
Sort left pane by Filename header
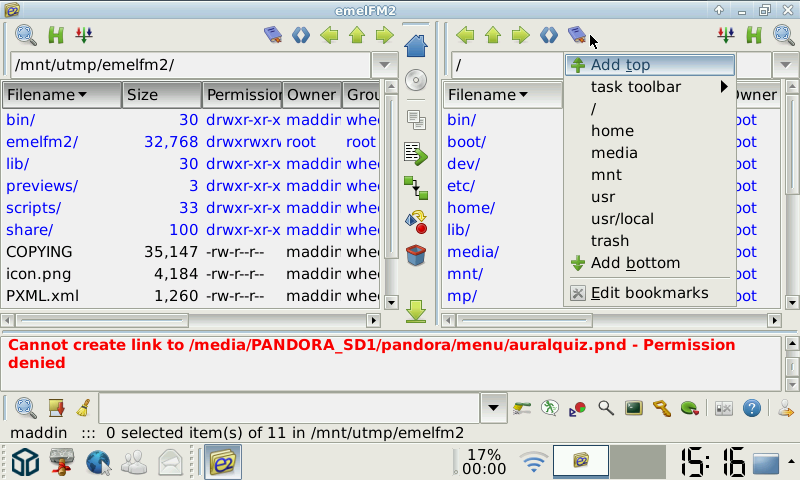pyautogui.click(x=62, y=94)
